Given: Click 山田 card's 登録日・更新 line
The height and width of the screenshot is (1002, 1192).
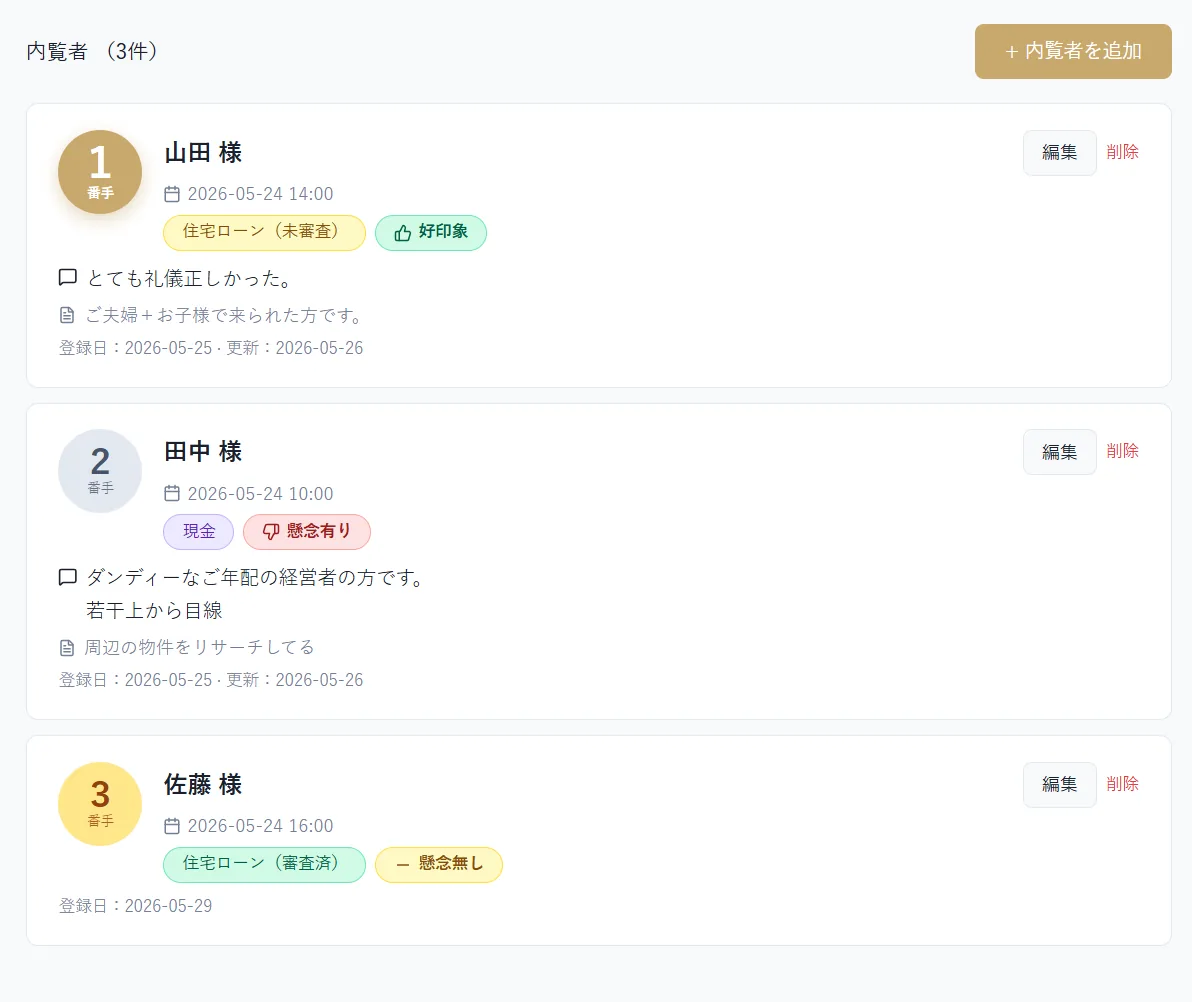Looking at the screenshot, I should point(211,347).
